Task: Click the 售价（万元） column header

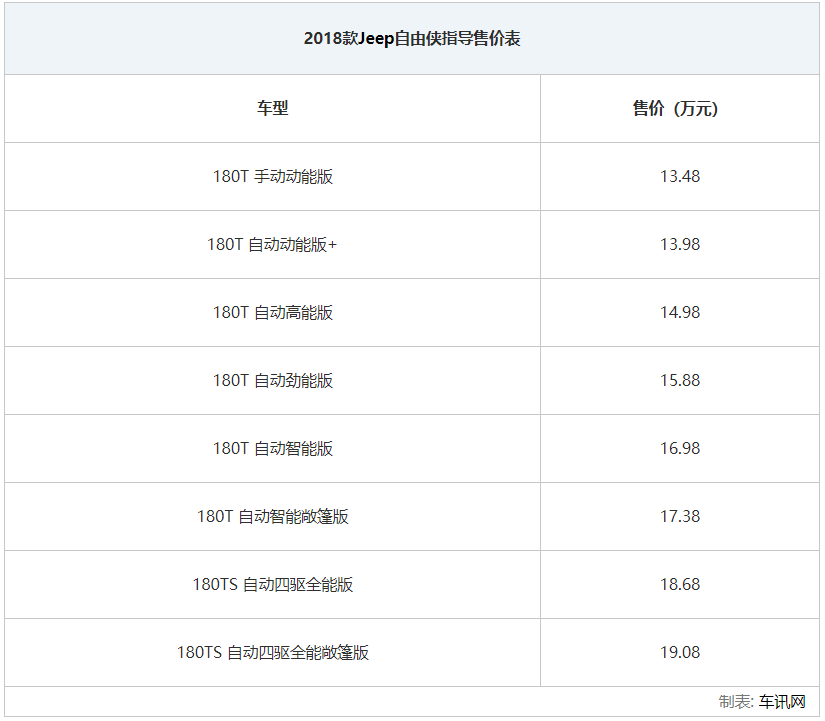Action: 679,108
